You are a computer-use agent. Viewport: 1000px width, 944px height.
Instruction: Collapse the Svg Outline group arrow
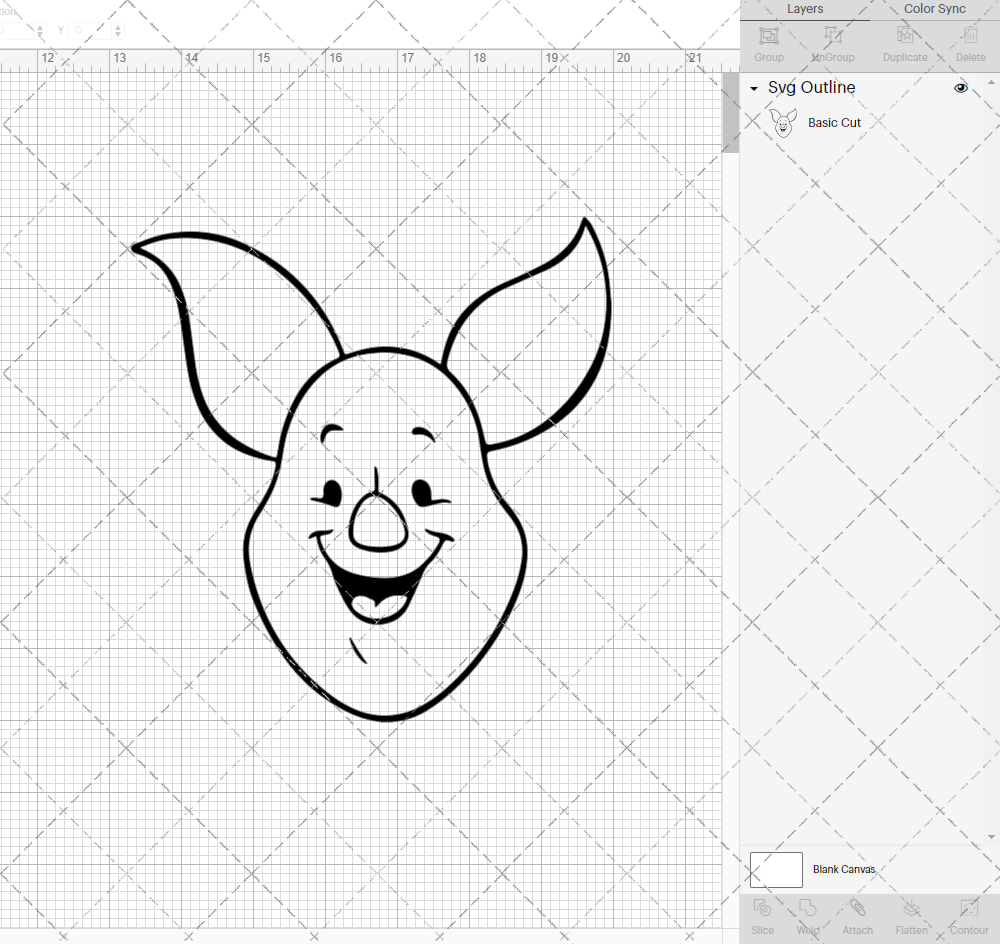pyautogui.click(x=754, y=89)
